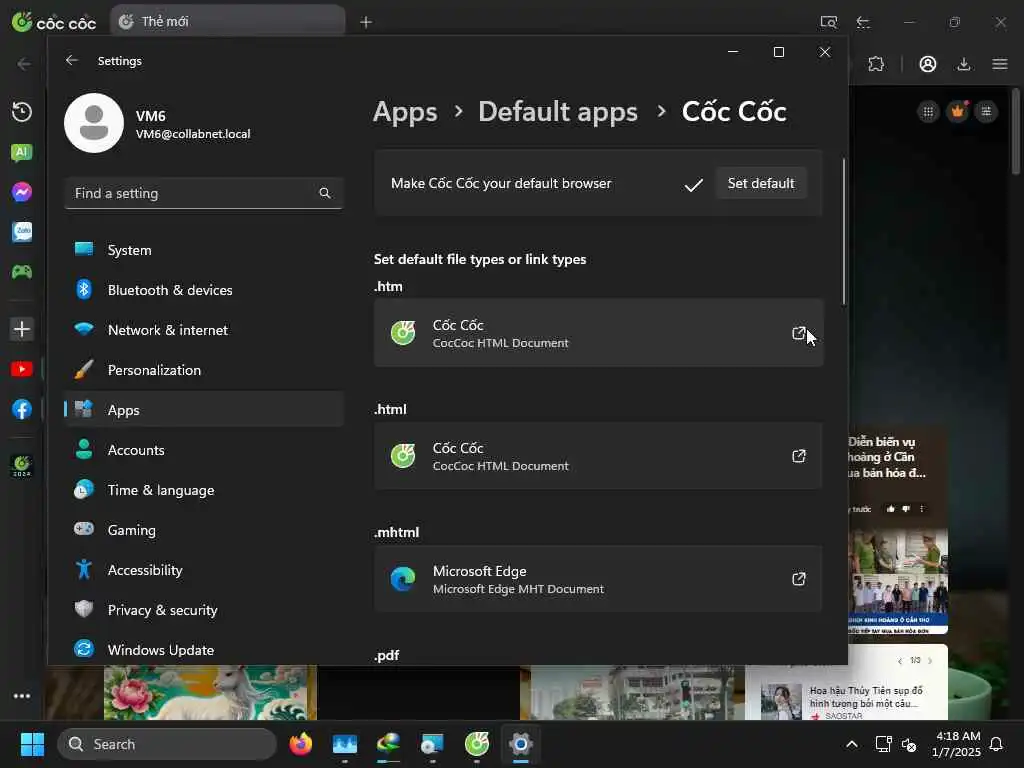Viewport: 1024px width, 768px height.
Task: Click the open-in-new icon on the .html row
Action: point(799,456)
